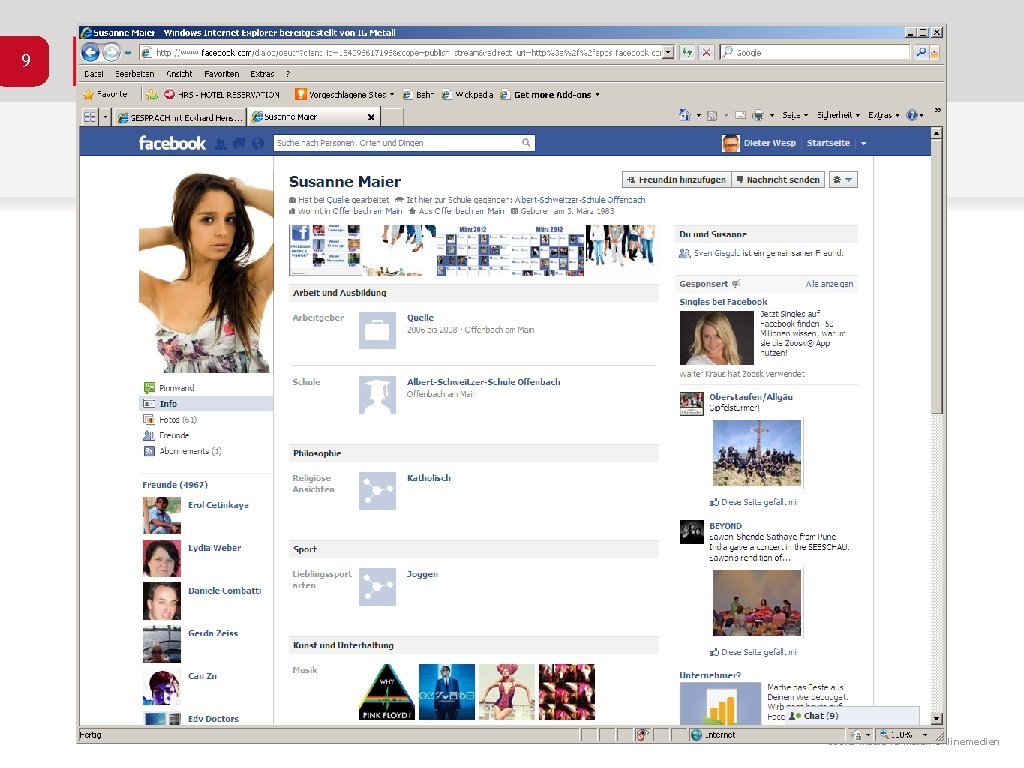Click Freundin hinzufügen button
The height and width of the screenshot is (768, 1024).
coord(676,180)
